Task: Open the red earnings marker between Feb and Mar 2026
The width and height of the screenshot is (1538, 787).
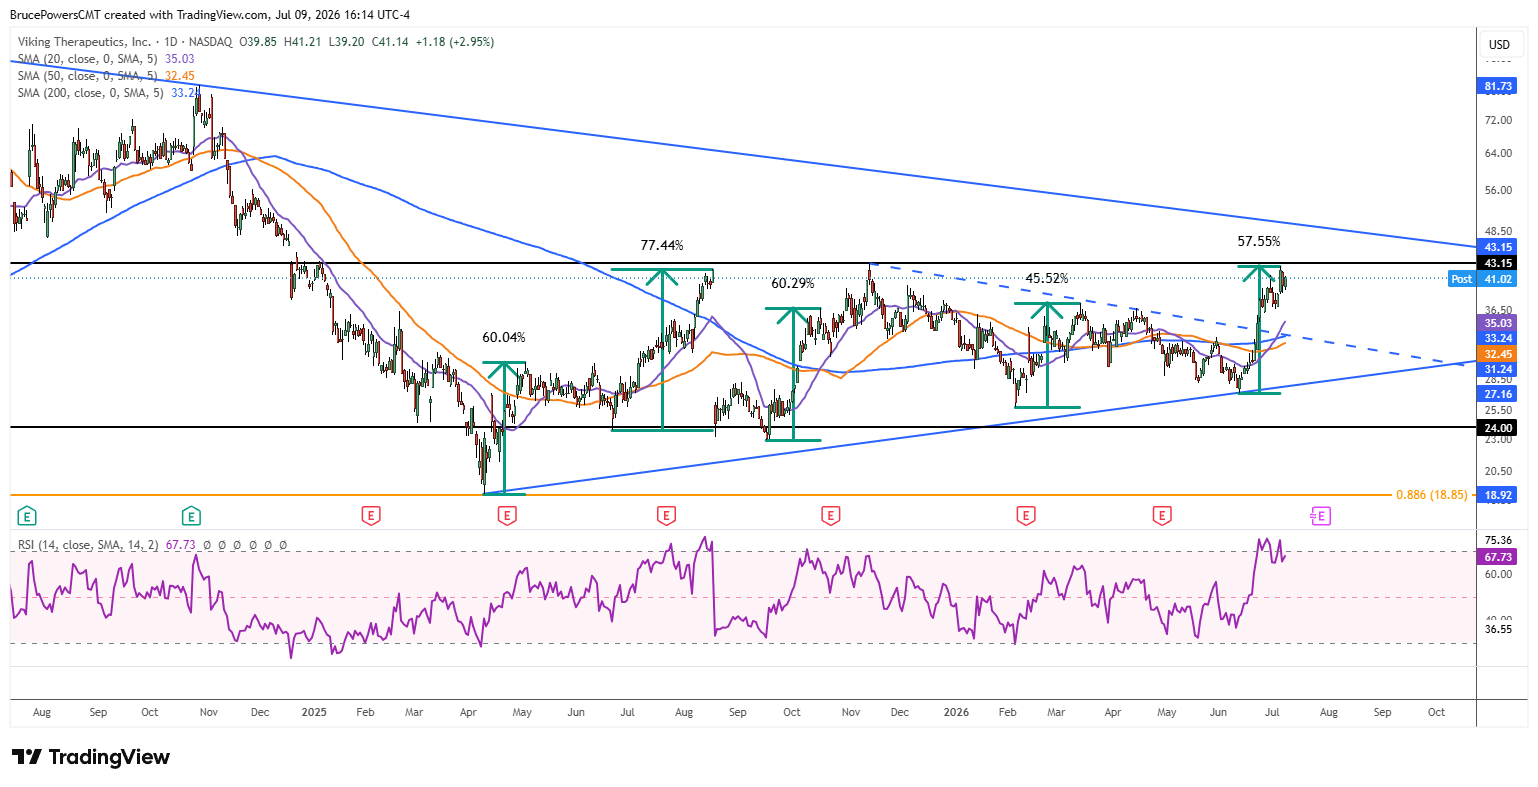Action: point(1025,516)
